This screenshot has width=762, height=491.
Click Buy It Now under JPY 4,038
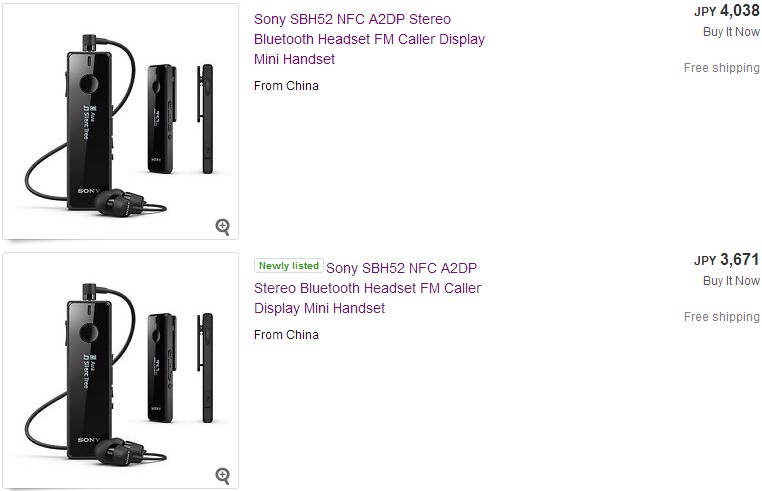[x=731, y=32]
